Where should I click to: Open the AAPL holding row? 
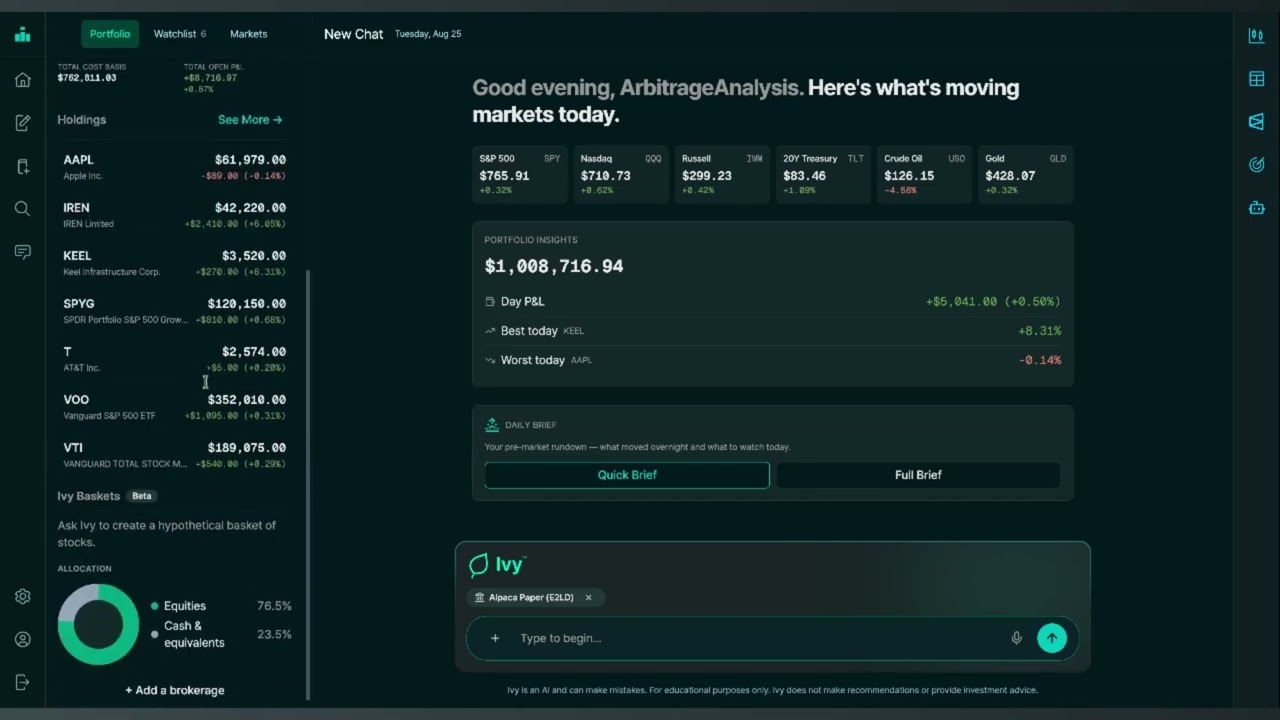pyautogui.click(x=174, y=167)
